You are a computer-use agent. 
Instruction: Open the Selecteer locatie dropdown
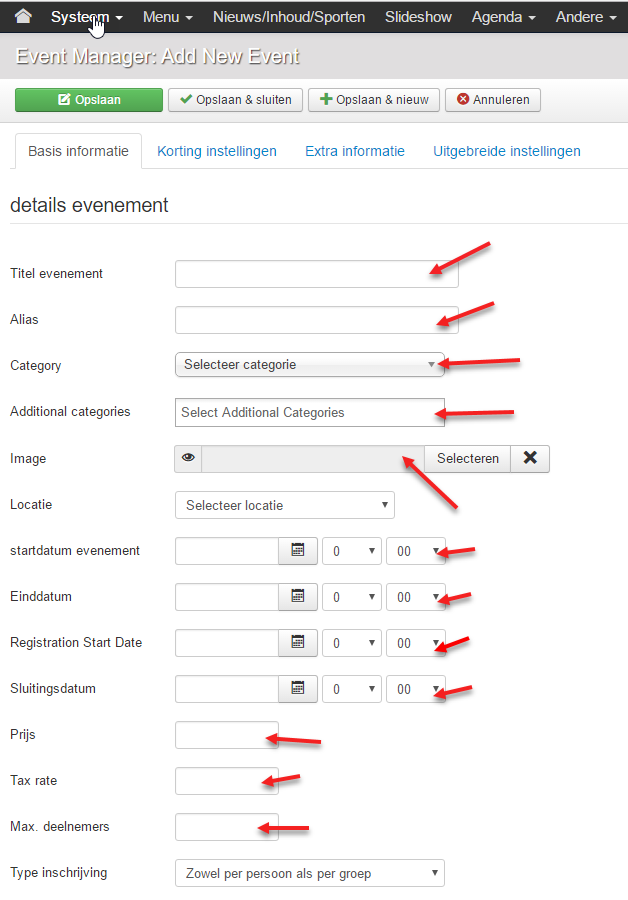click(285, 505)
